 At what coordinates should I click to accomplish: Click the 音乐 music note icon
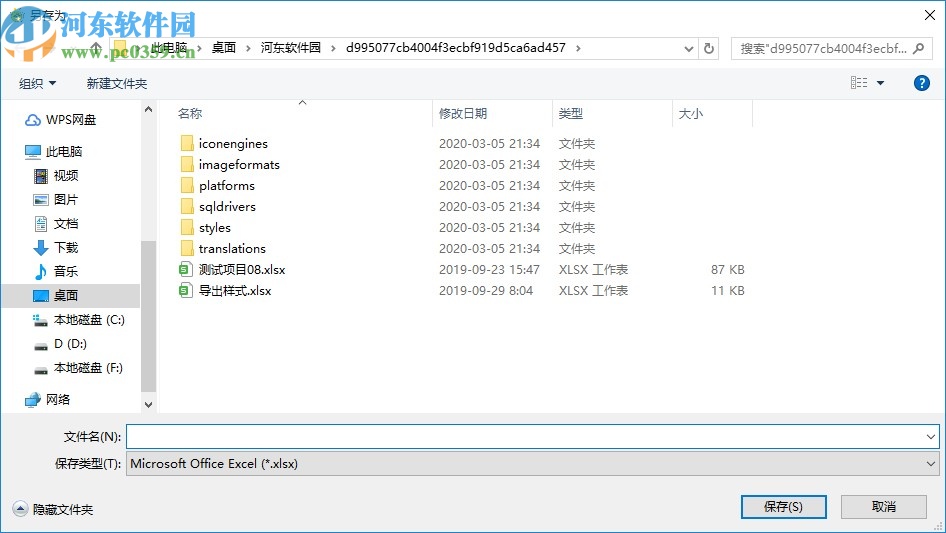pos(40,272)
